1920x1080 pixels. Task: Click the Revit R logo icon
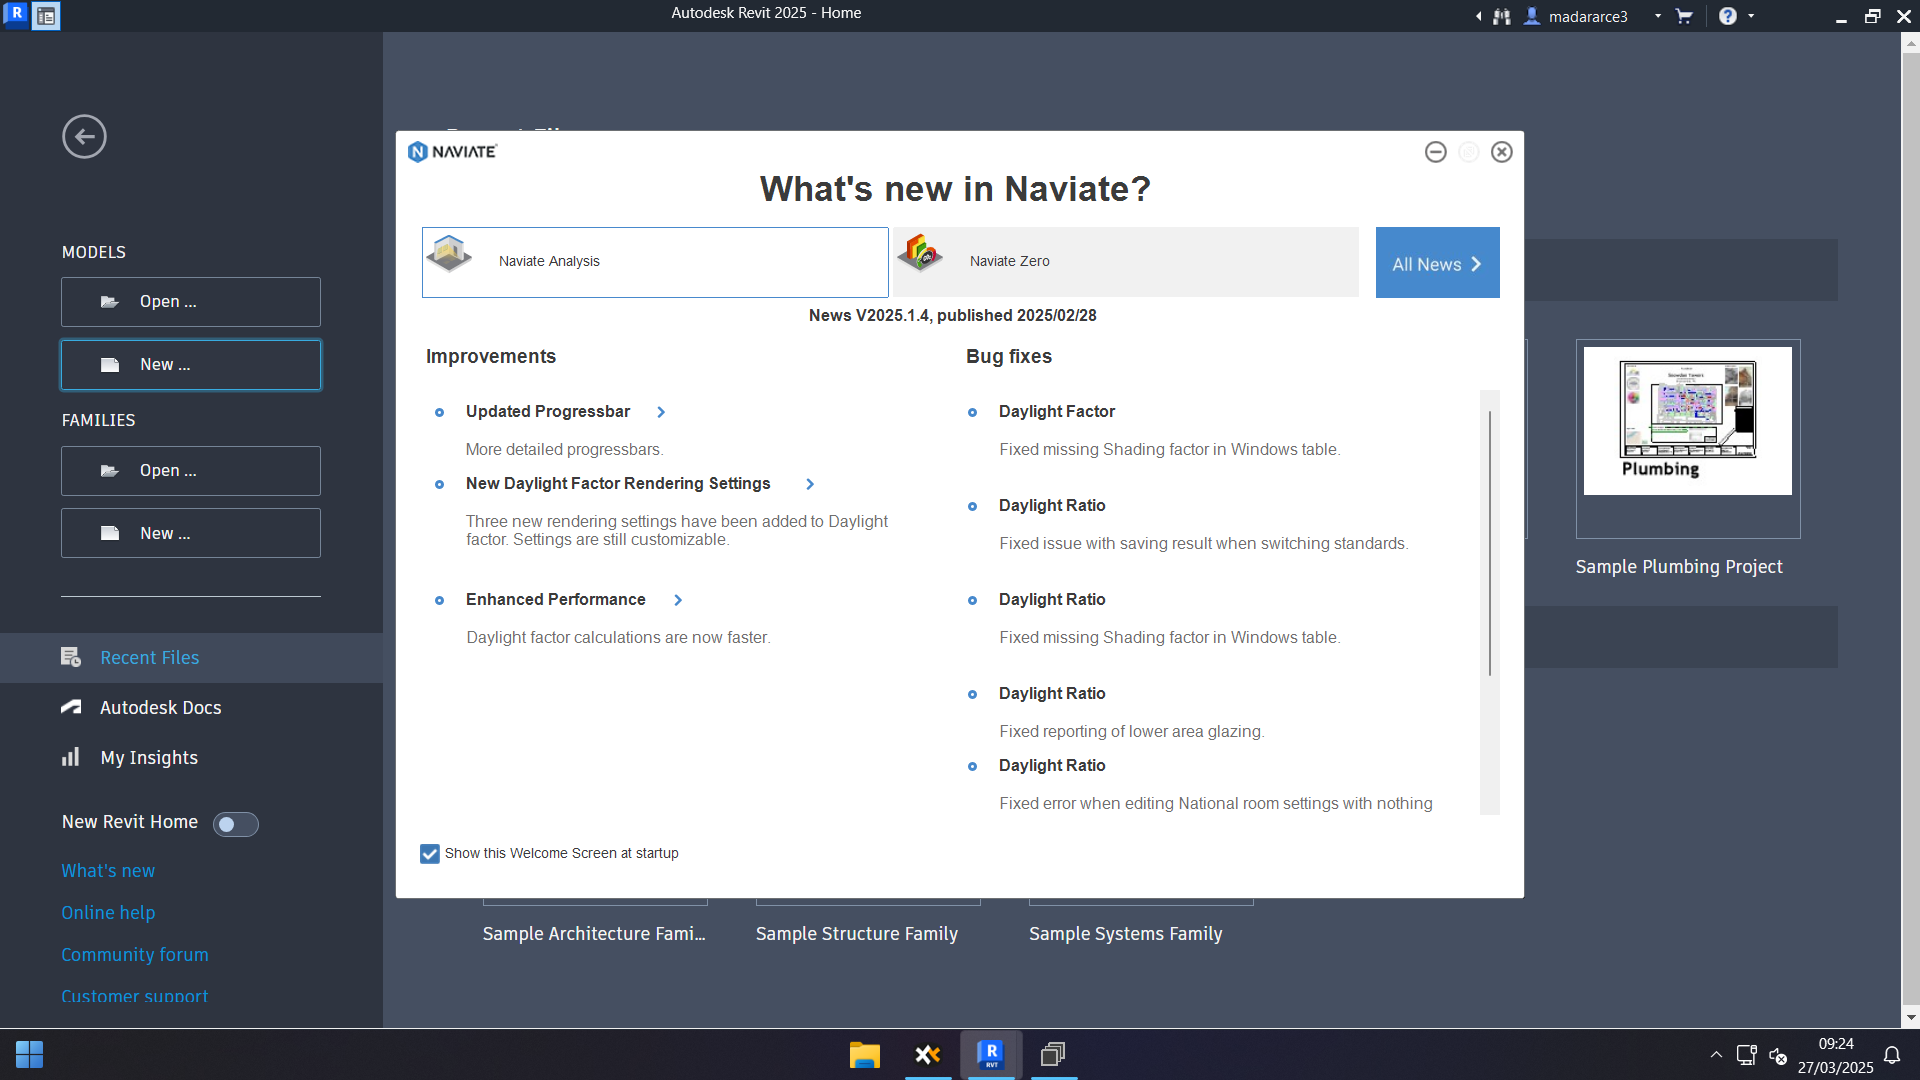(x=16, y=14)
